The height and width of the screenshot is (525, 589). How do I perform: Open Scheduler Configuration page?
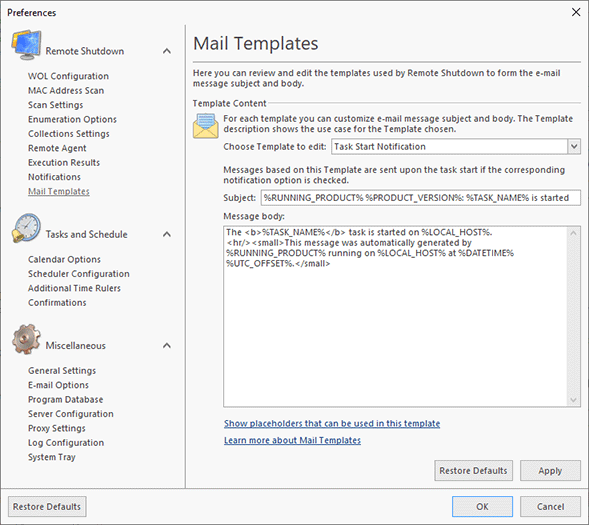79,274
